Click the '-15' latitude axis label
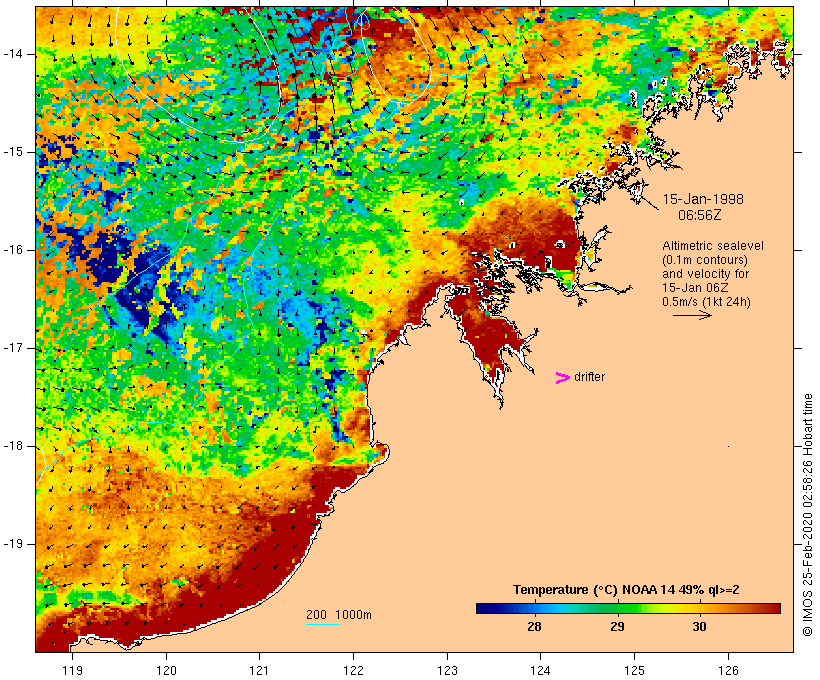This screenshot has height=680, width=820. 13,152
